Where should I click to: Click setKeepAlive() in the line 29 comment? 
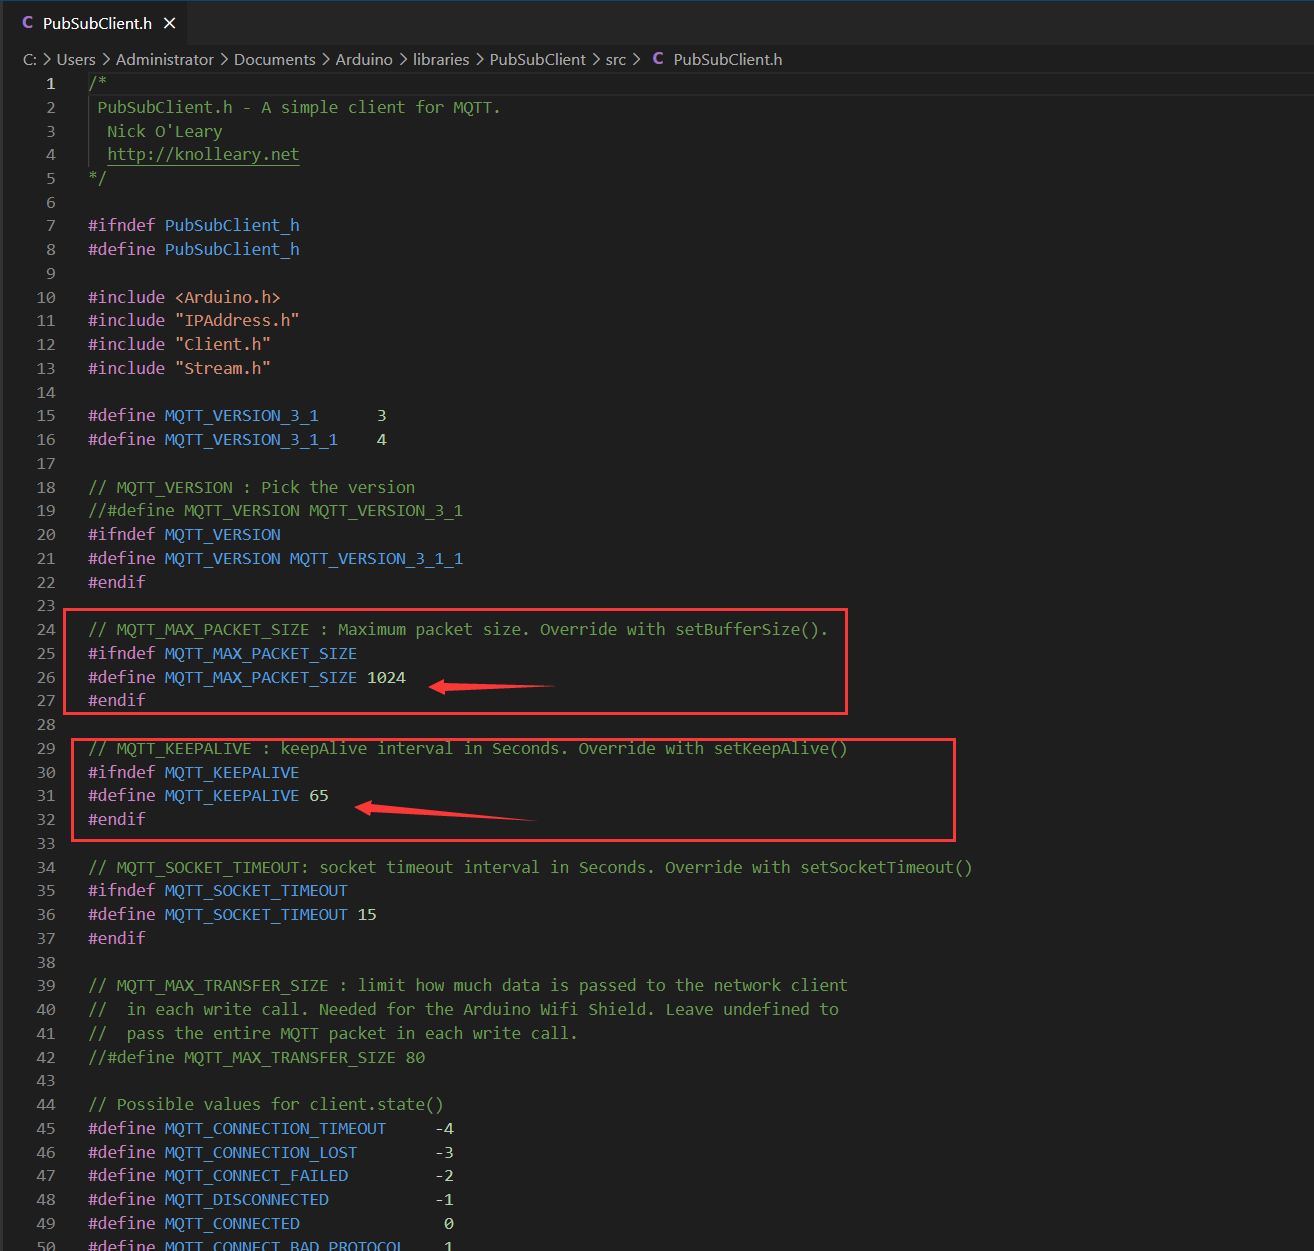point(781,748)
